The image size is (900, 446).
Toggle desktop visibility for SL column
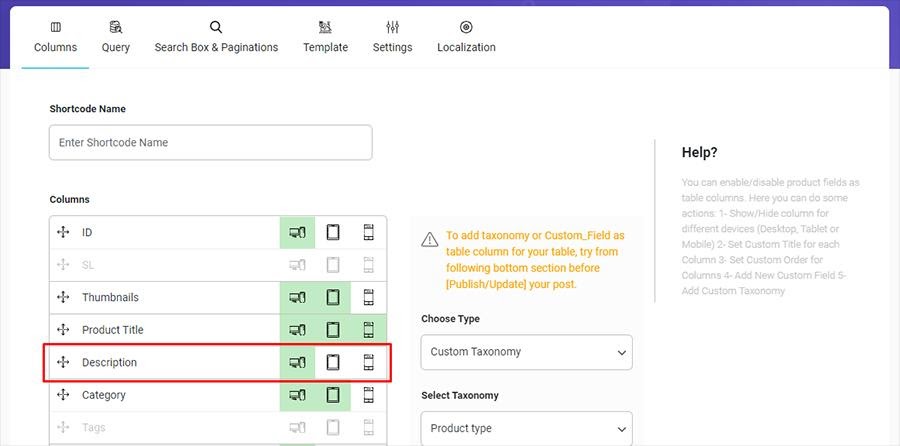pyautogui.click(x=297, y=265)
